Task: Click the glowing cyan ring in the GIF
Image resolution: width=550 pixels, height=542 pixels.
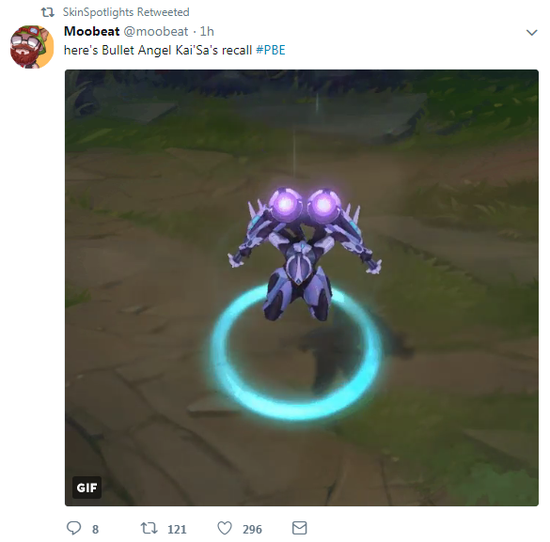Action: click(296, 353)
